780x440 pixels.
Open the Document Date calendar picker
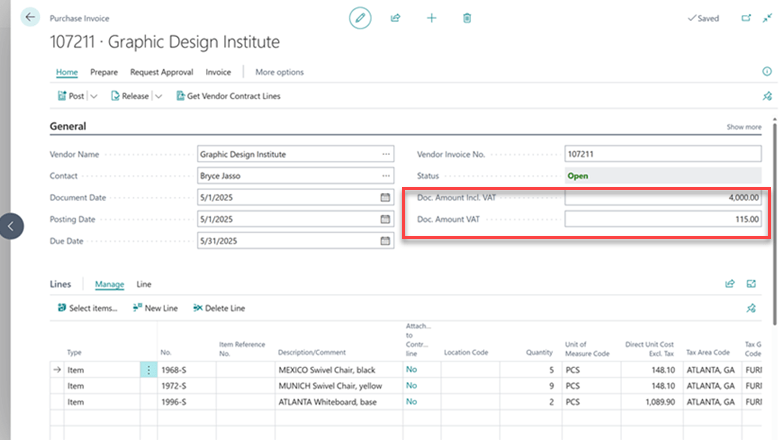385,198
